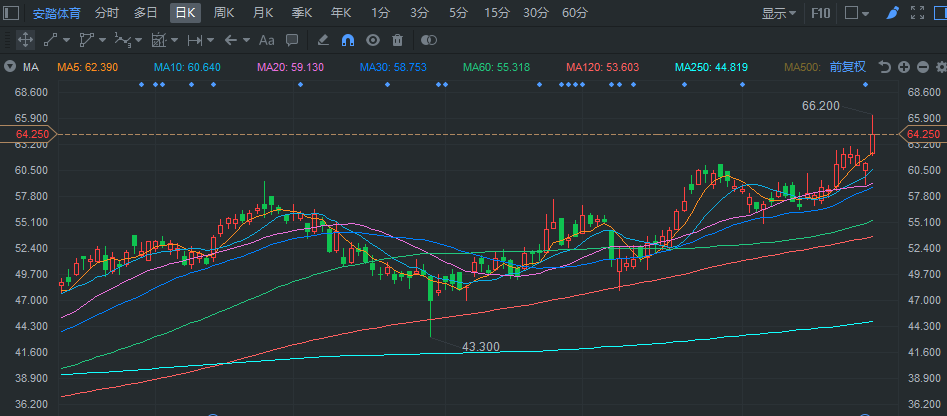947x416 pixels.
Task: Click the 66.200 high price label
Action: click(x=821, y=106)
